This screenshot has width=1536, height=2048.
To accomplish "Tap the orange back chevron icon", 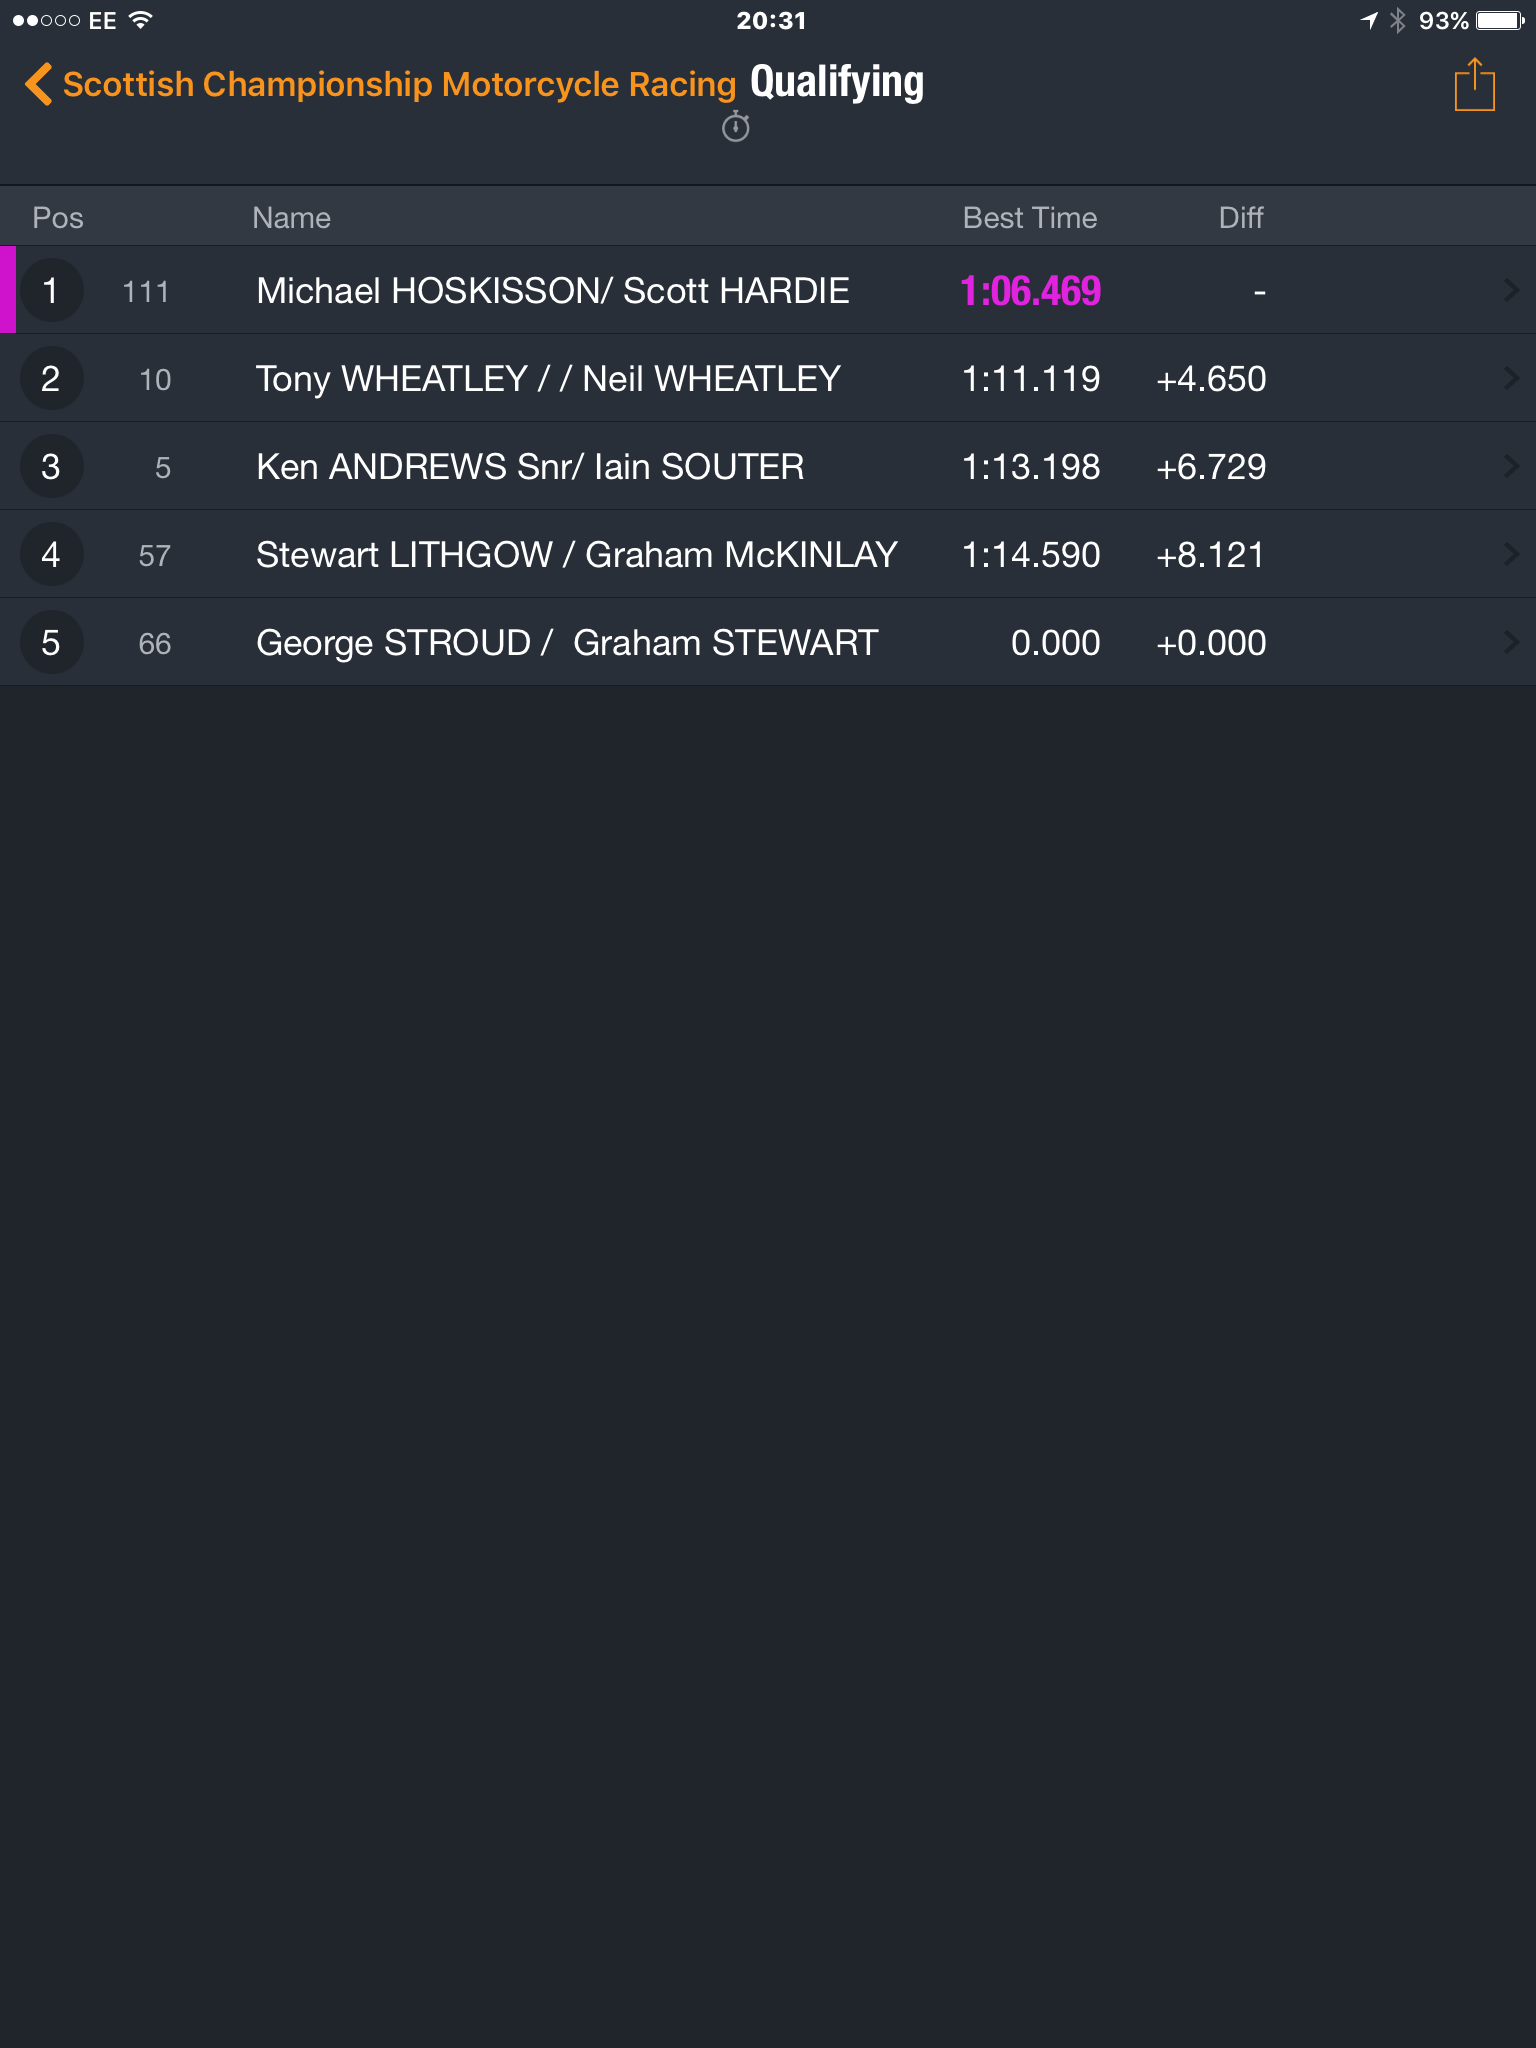I will point(38,84).
